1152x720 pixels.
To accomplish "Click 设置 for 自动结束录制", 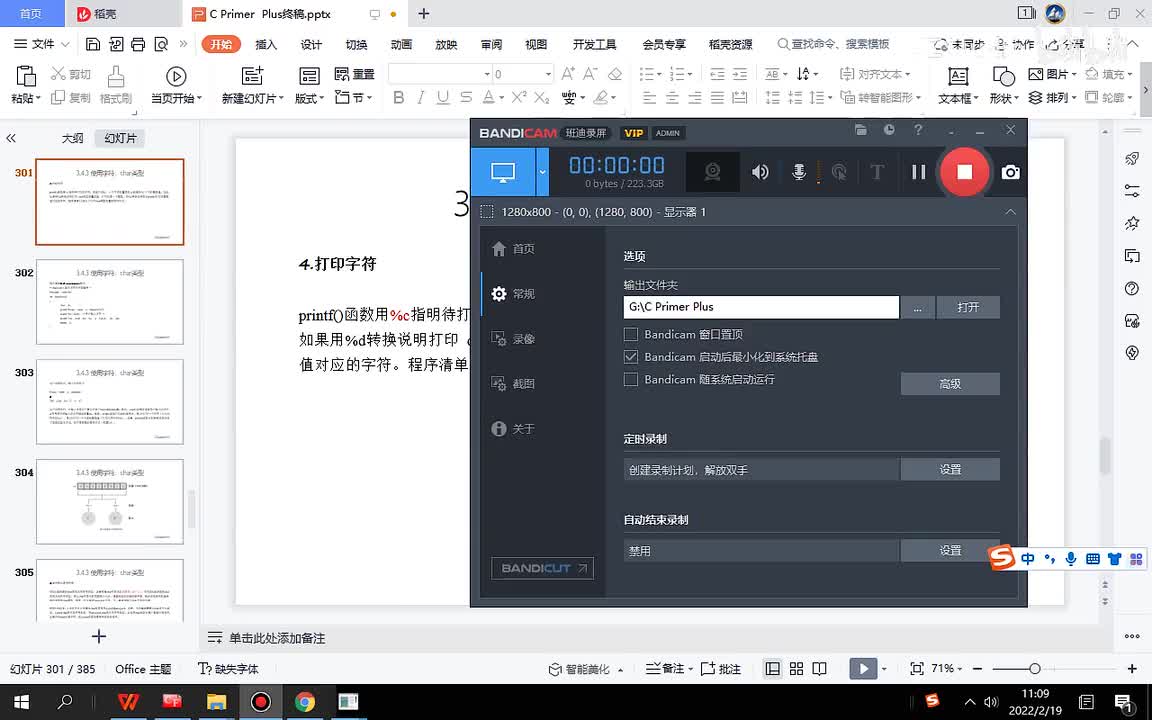I will click(x=950, y=550).
